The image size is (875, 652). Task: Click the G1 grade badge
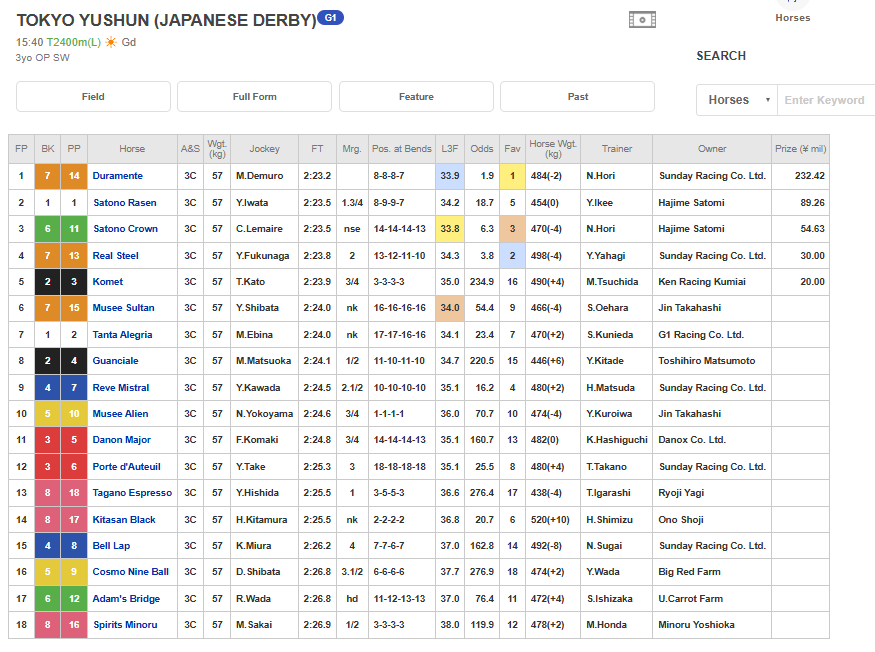tap(330, 18)
